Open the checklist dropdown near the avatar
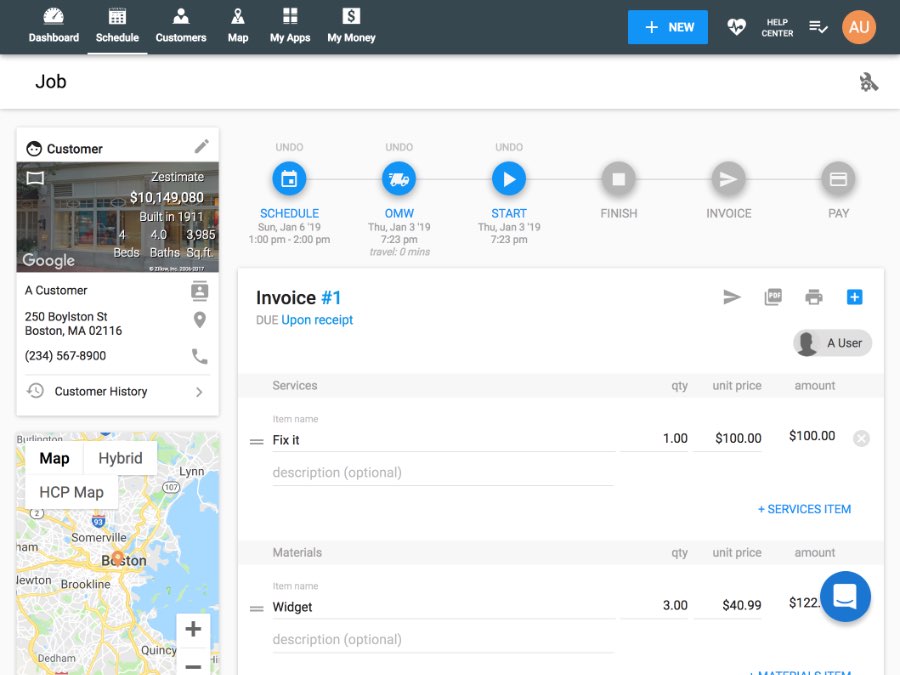900x675 pixels. point(819,28)
